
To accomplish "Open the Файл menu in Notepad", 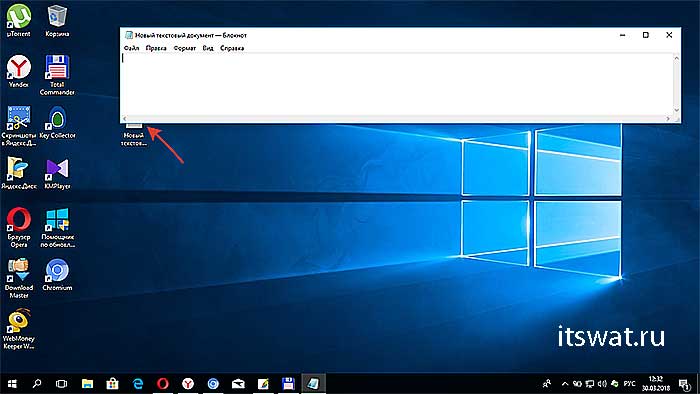I will point(132,48).
